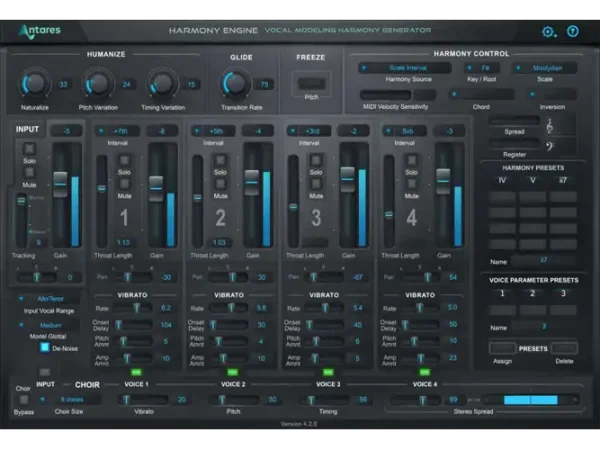Toggle the Choir Bypass button
Viewport: 600px width, 450px height.
[x=24, y=400]
